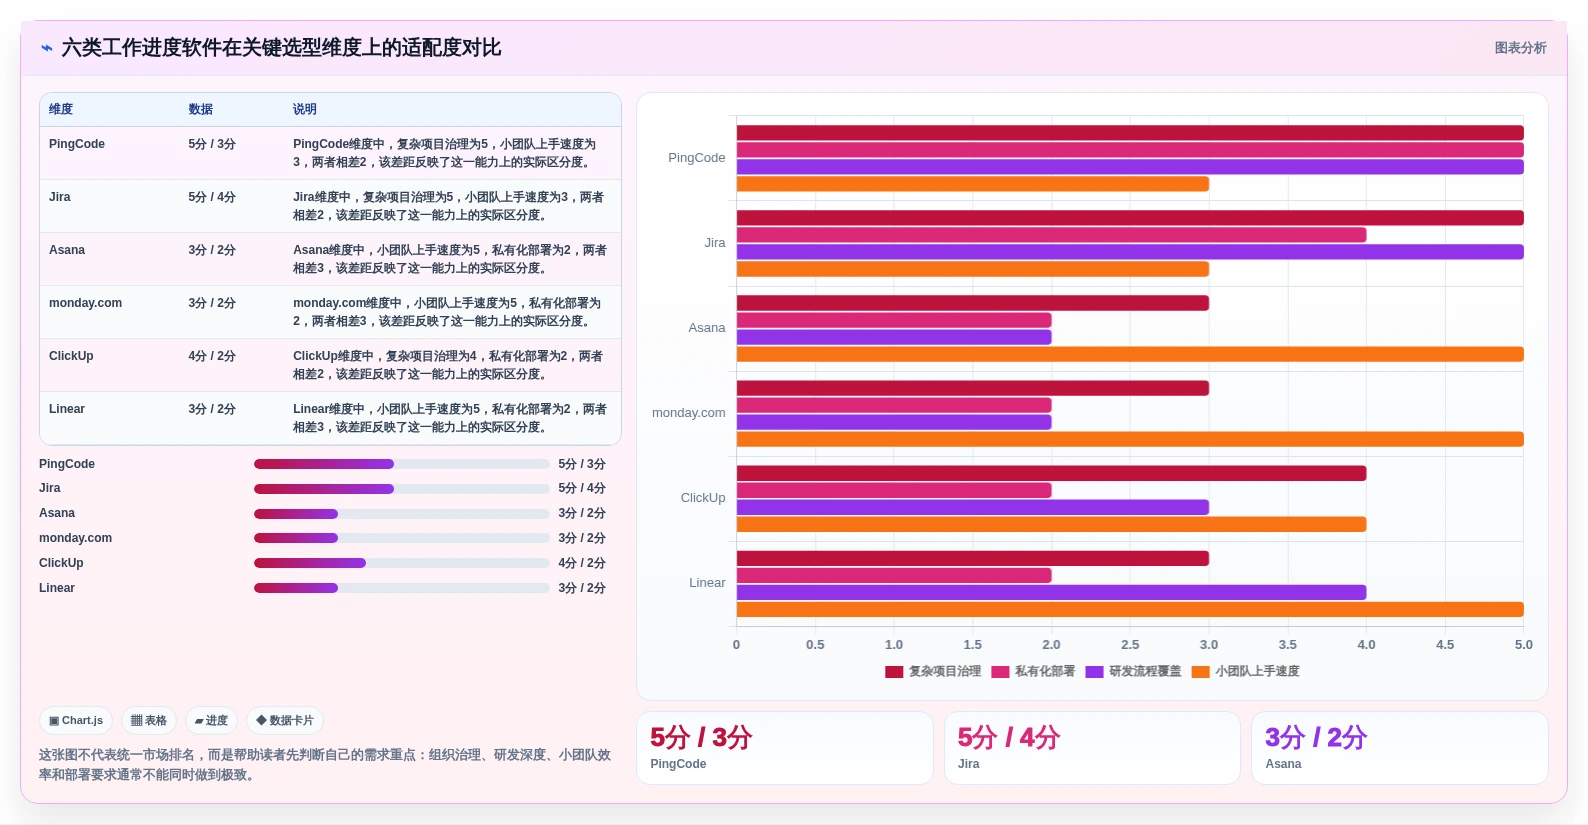Click Jira's pink 私有化部署 bar
The height and width of the screenshot is (825, 1588).
[x=1052, y=235]
